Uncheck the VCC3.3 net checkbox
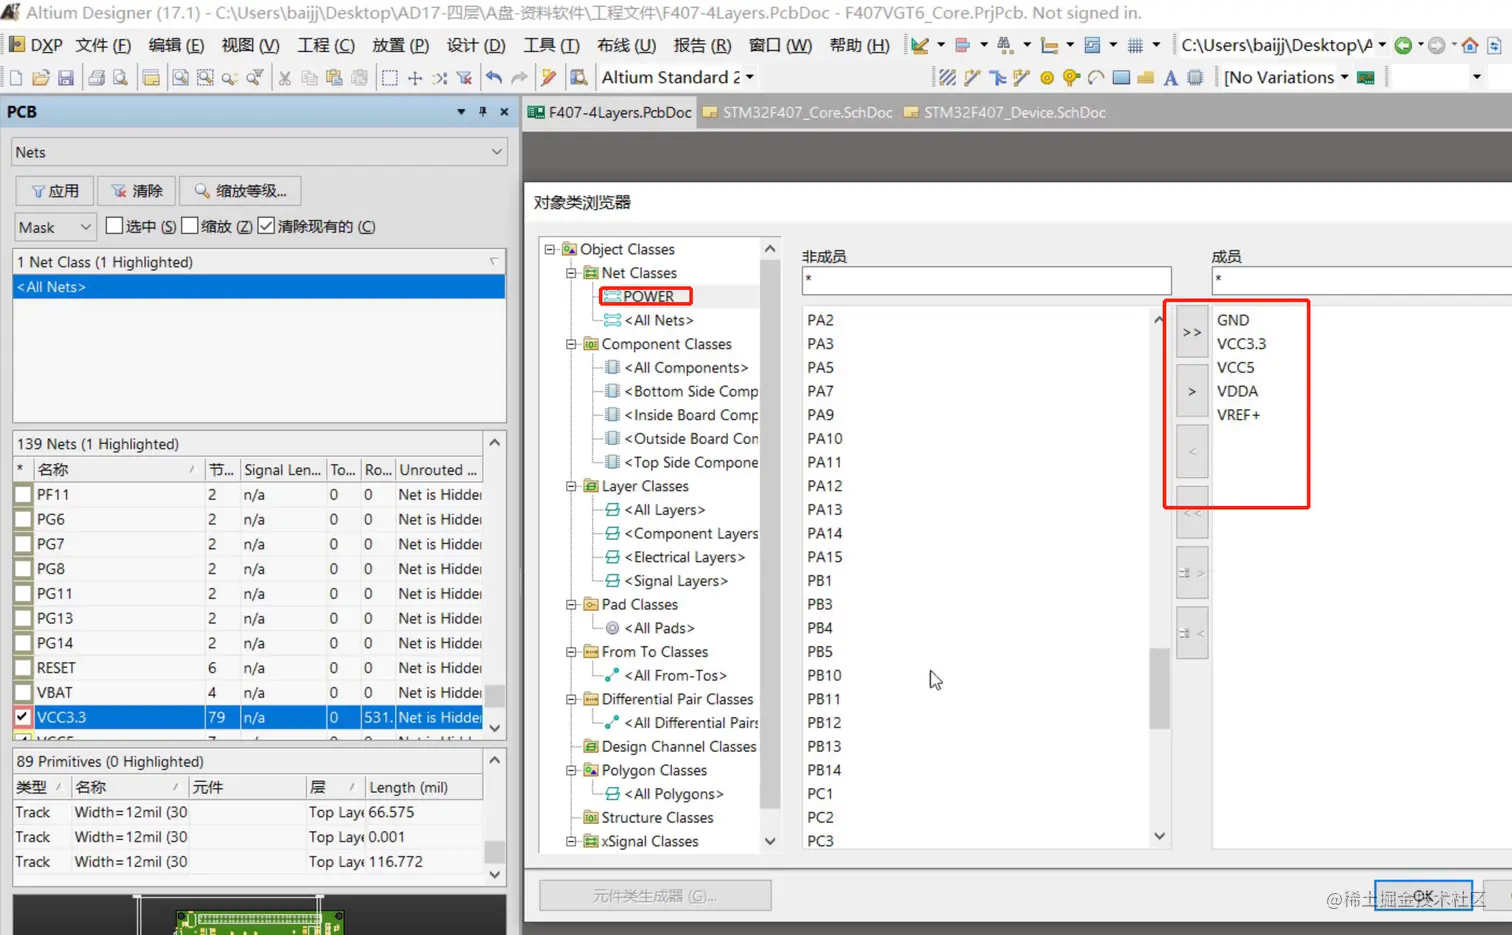The image size is (1512, 935). click(23, 717)
